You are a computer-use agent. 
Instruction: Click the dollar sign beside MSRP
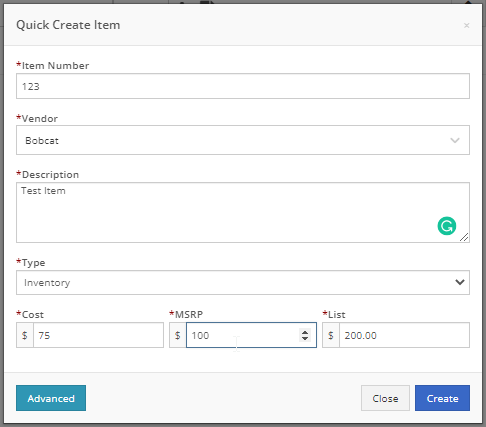(x=178, y=335)
